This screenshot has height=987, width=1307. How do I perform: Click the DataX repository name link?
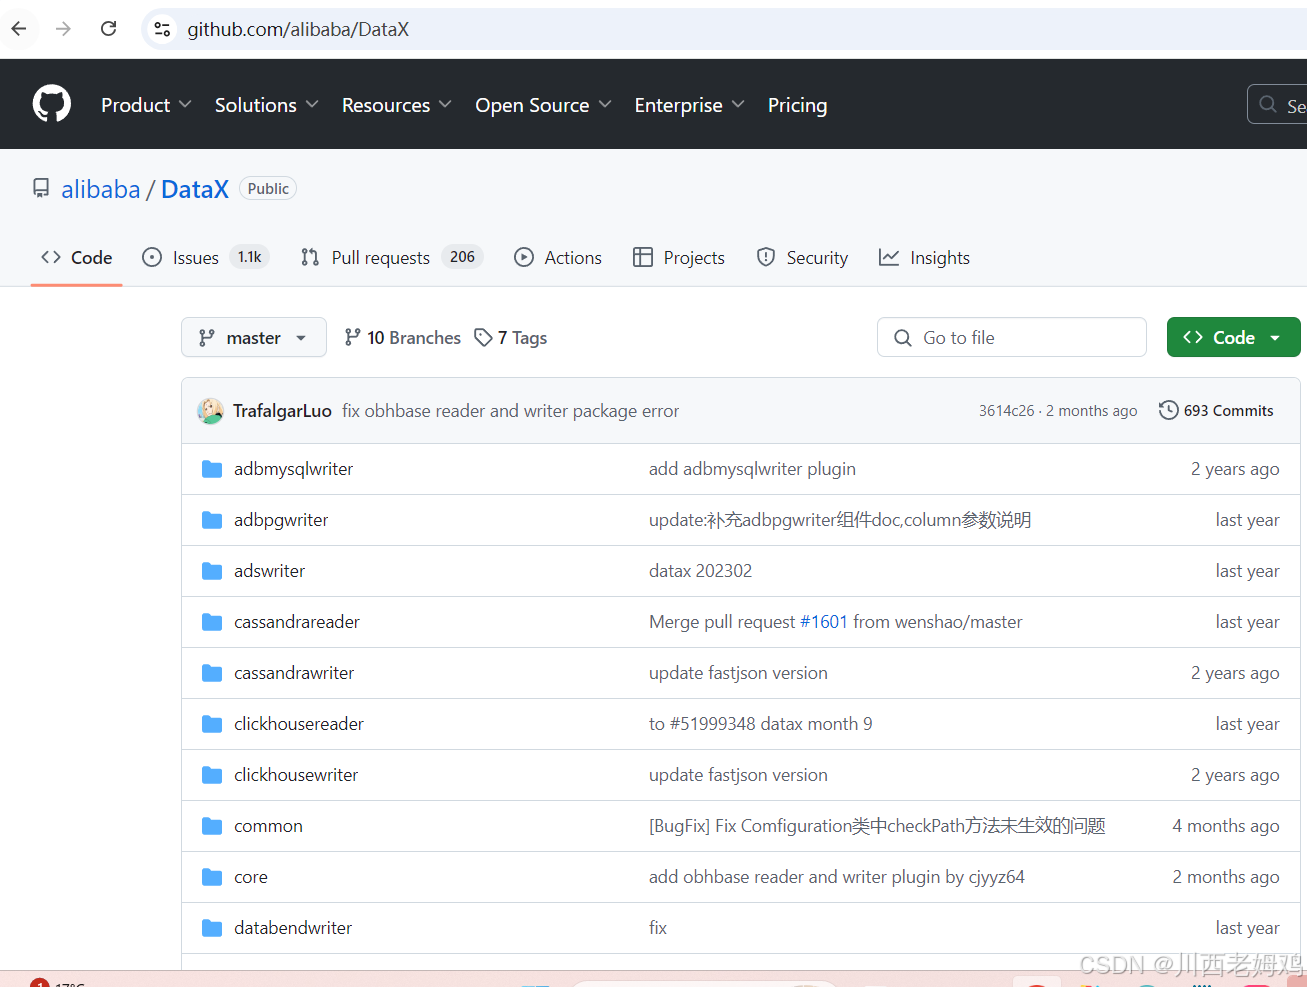tap(195, 189)
